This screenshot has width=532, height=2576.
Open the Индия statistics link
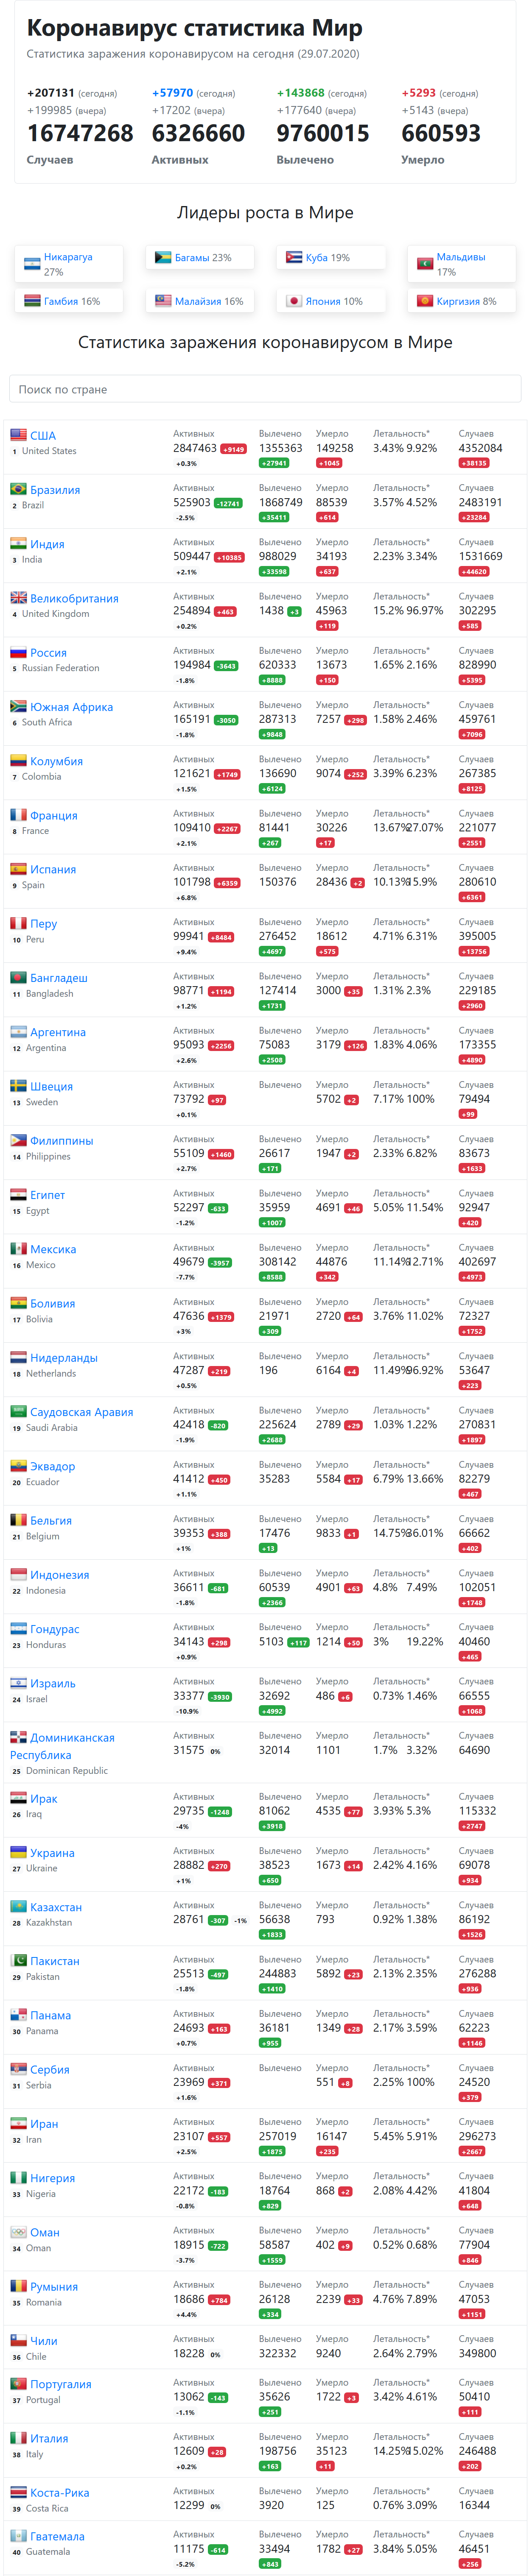tap(47, 544)
